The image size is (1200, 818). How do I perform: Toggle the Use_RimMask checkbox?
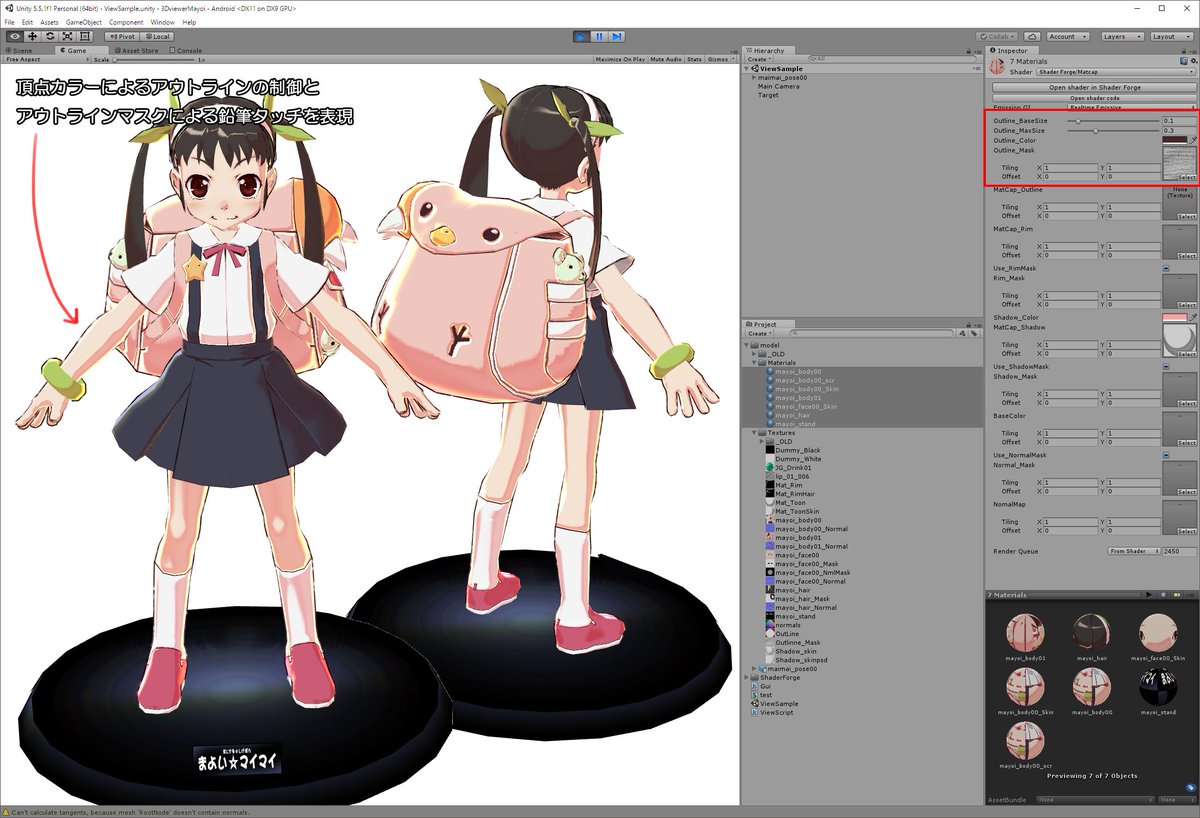pos(1166,269)
